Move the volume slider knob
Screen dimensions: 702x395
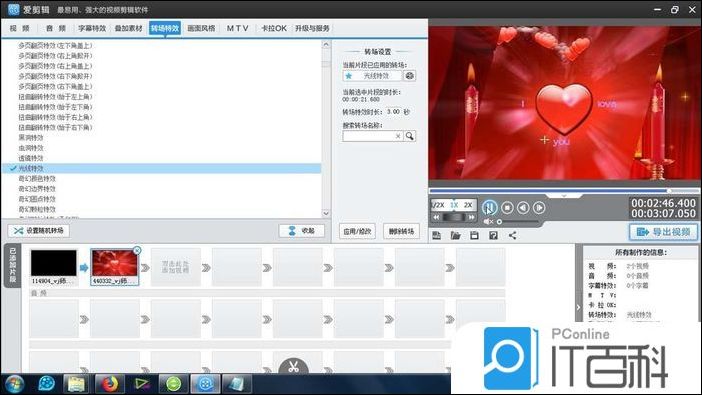499,222
